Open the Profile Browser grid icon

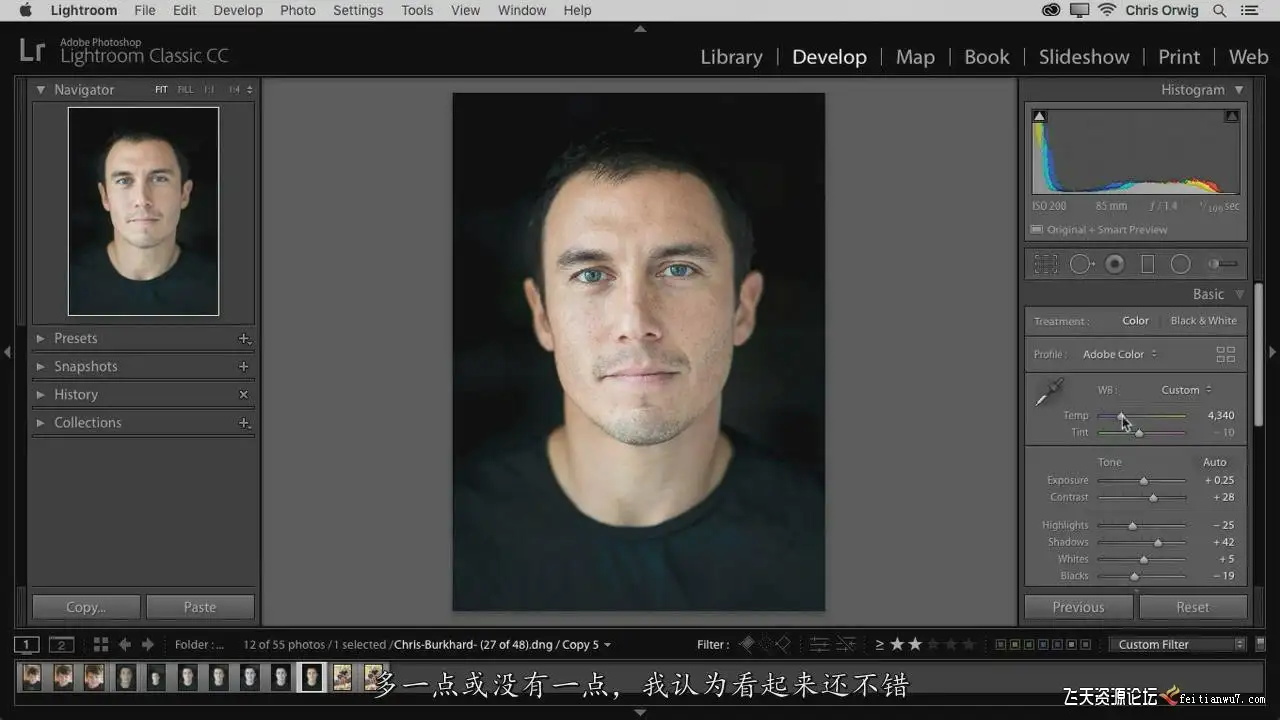point(1226,354)
